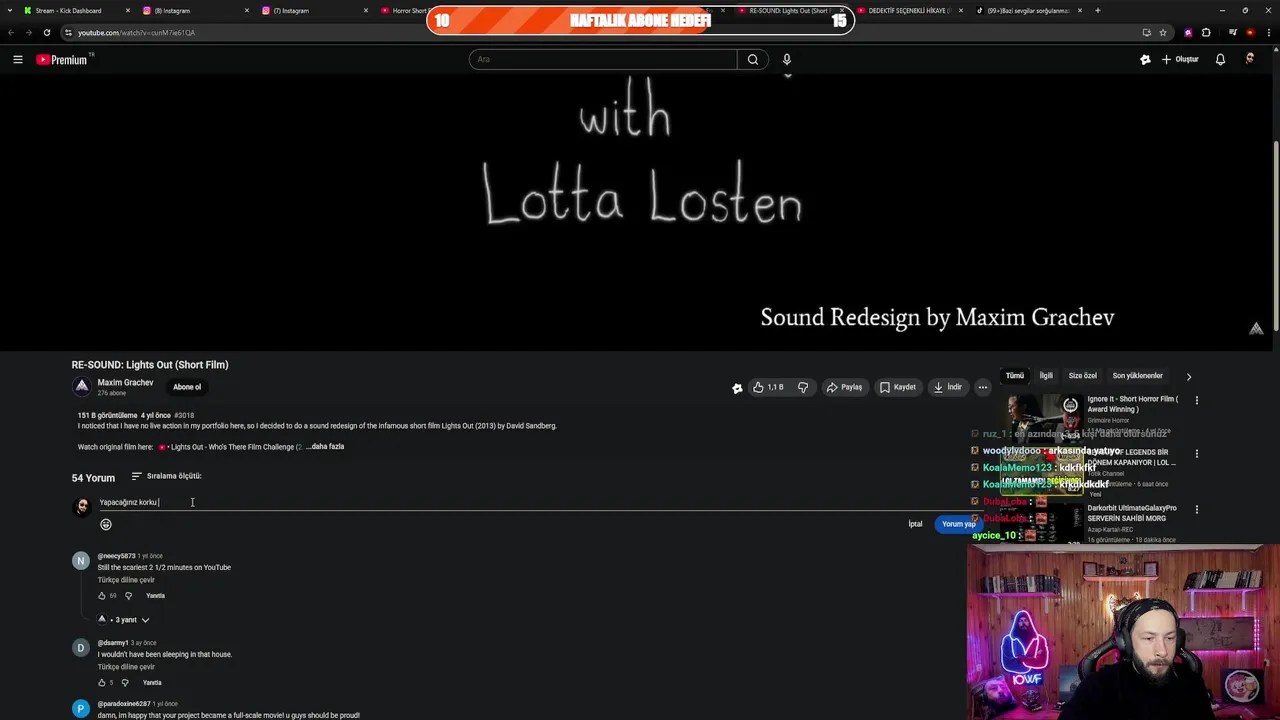This screenshot has width=1280, height=720.
Task: Open more actions ellipsis under video
Action: tap(983, 387)
